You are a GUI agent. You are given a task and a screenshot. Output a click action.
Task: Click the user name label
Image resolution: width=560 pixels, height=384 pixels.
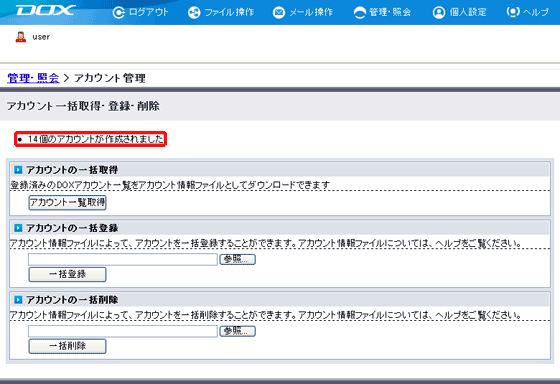pos(41,37)
